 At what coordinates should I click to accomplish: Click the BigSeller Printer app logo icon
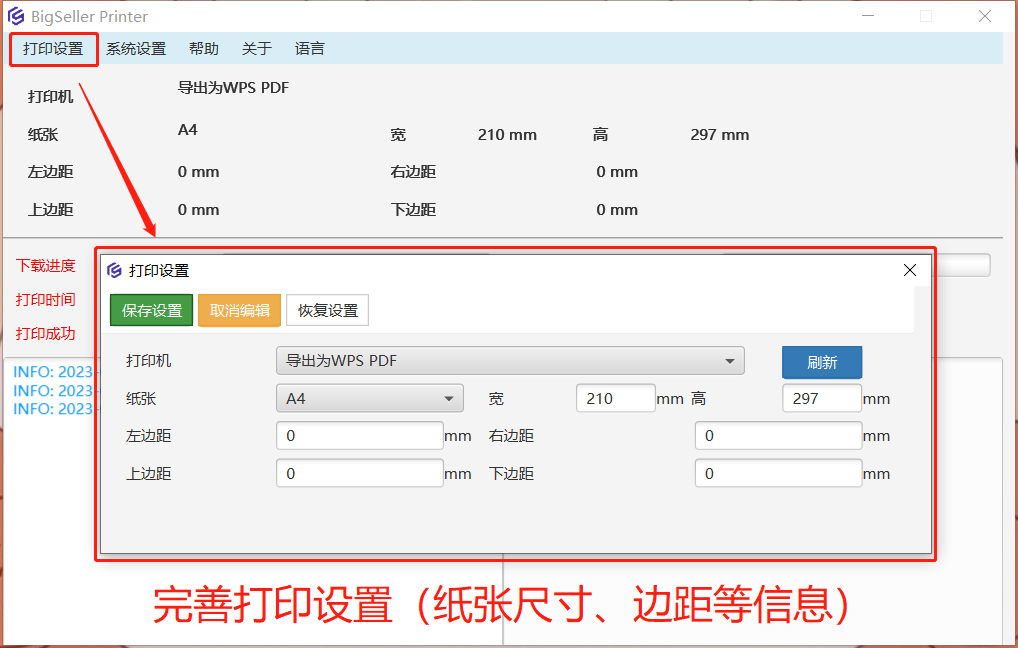coord(16,17)
